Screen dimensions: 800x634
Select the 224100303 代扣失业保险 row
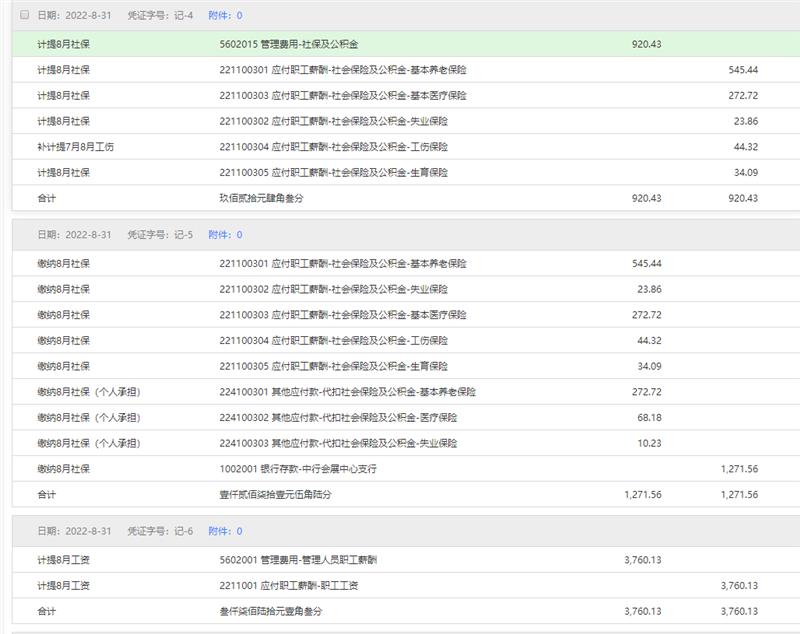tap(338, 443)
